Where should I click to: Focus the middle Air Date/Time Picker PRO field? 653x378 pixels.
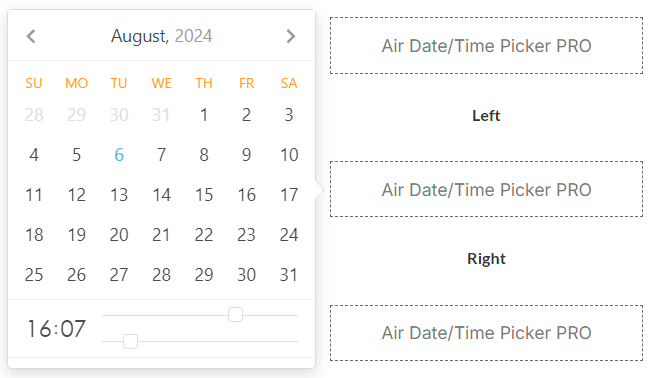(x=486, y=189)
